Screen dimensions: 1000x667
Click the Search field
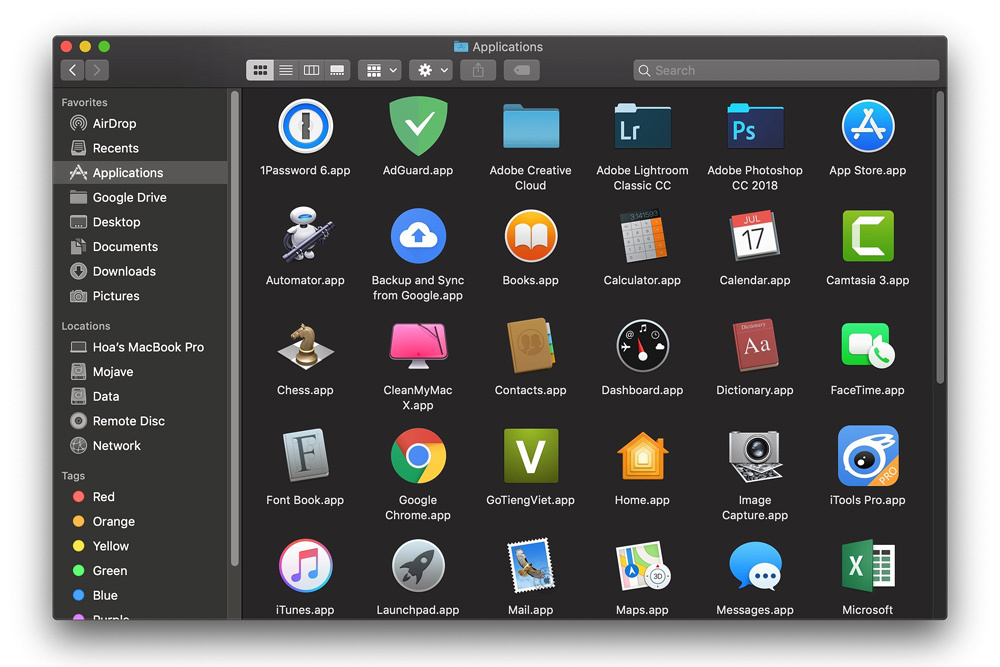(x=786, y=70)
